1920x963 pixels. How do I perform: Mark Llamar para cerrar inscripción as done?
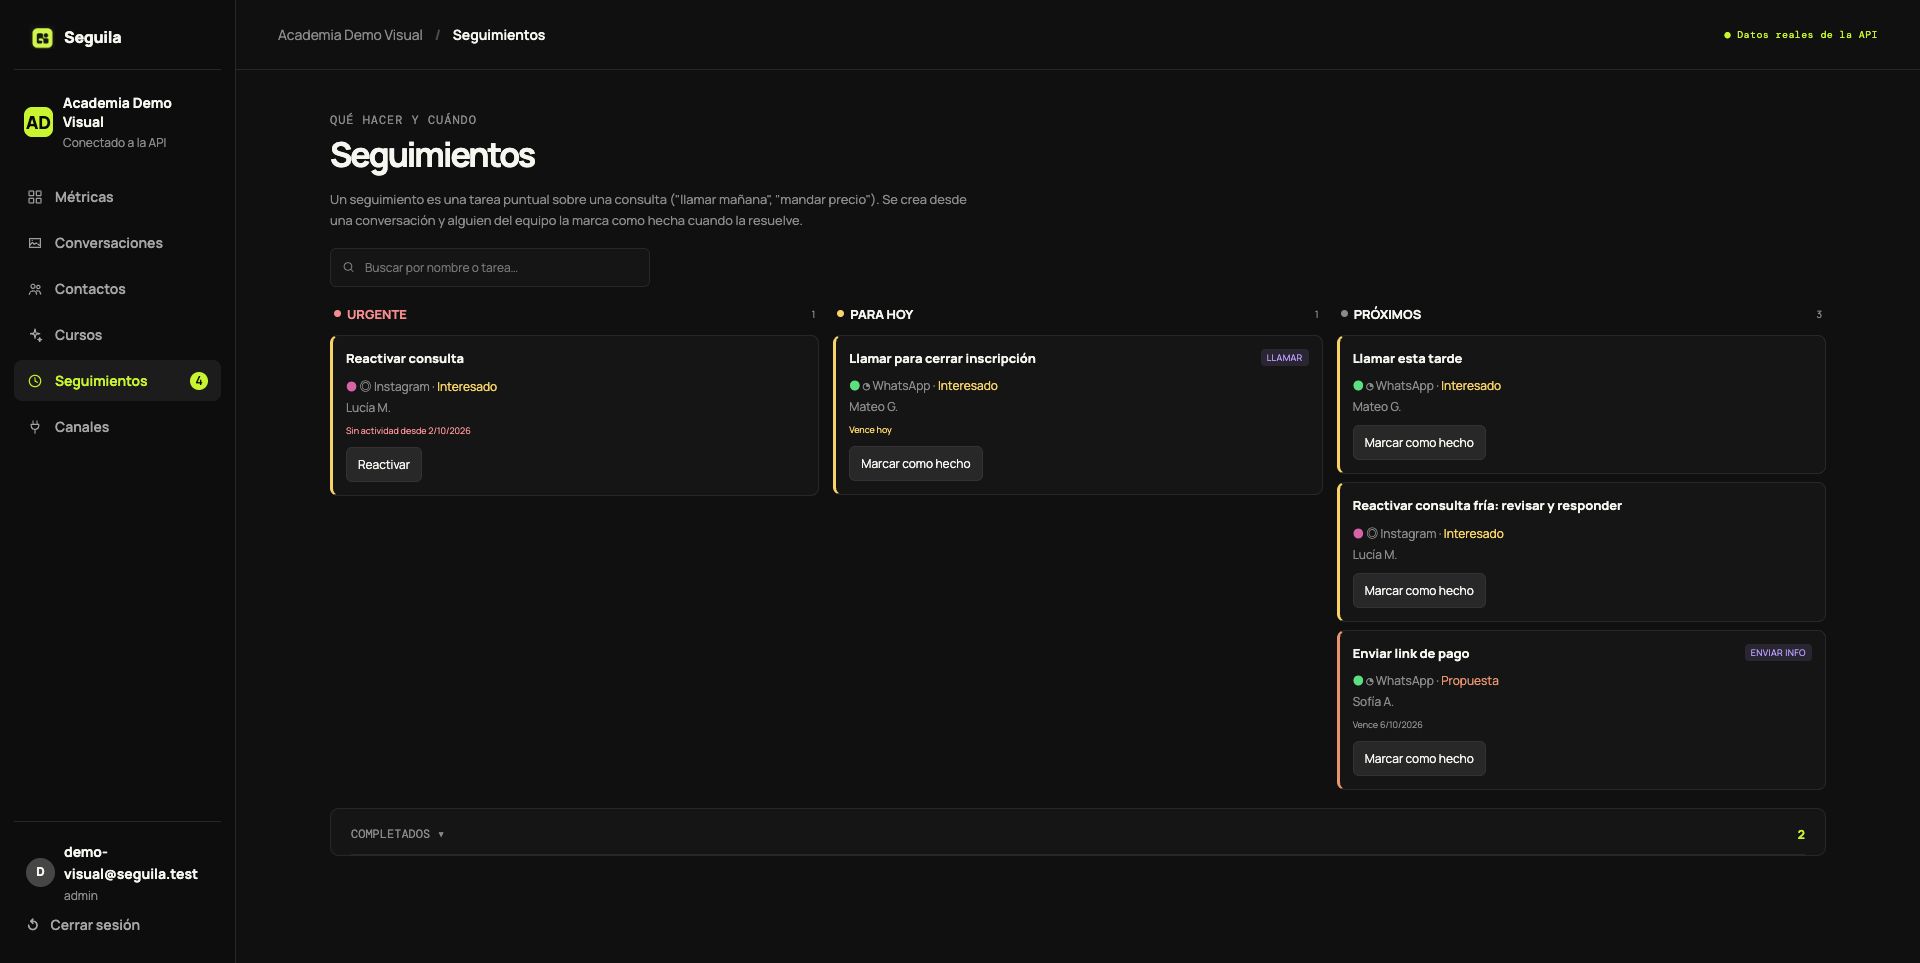tap(916, 464)
